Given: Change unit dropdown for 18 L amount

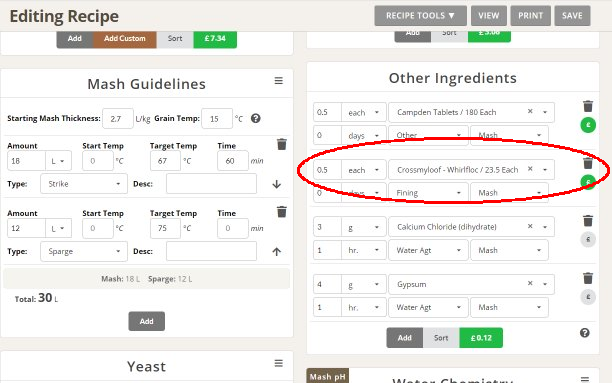Looking at the screenshot, I should click(x=58, y=161).
